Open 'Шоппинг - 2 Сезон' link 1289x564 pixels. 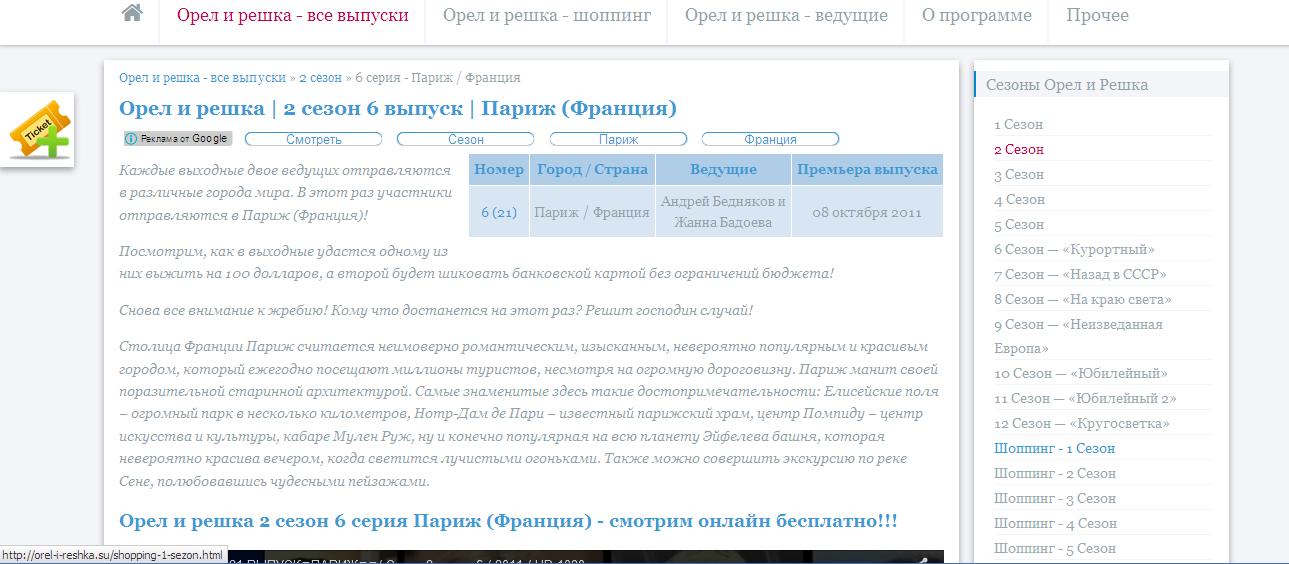pyautogui.click(x=1054, y=474)
